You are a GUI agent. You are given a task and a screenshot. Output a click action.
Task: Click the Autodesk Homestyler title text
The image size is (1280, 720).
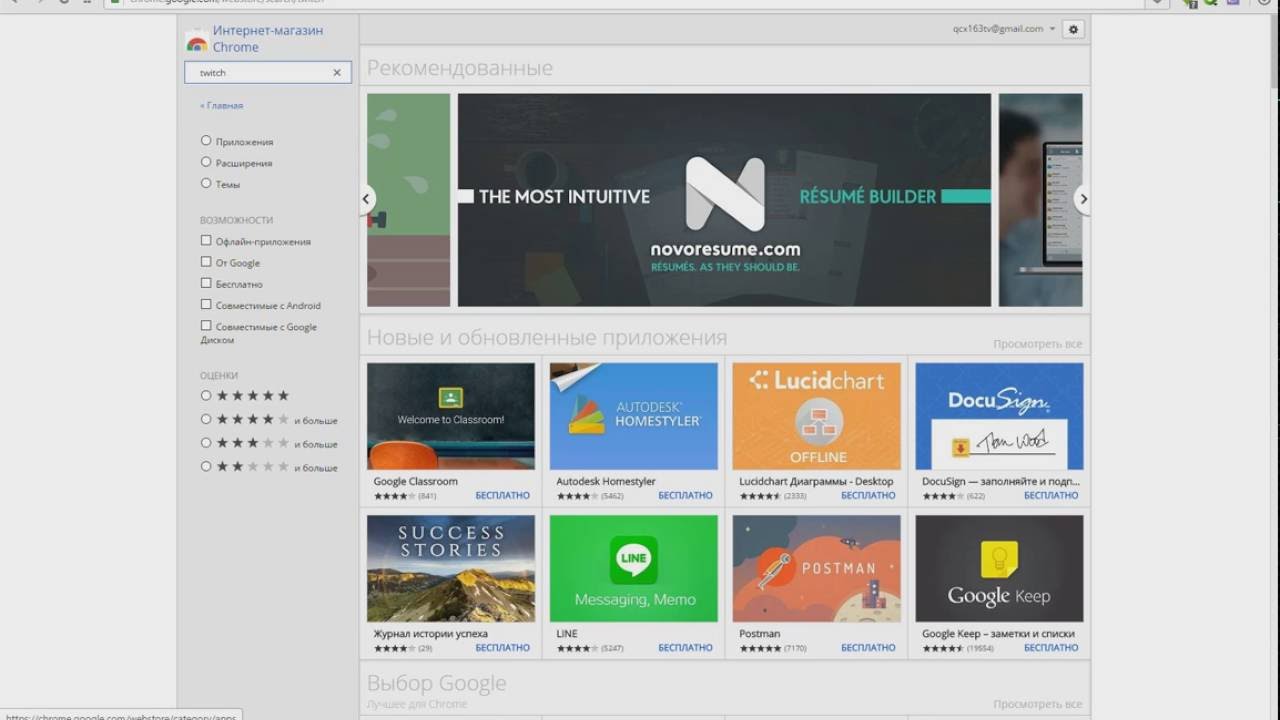[606, 481]
